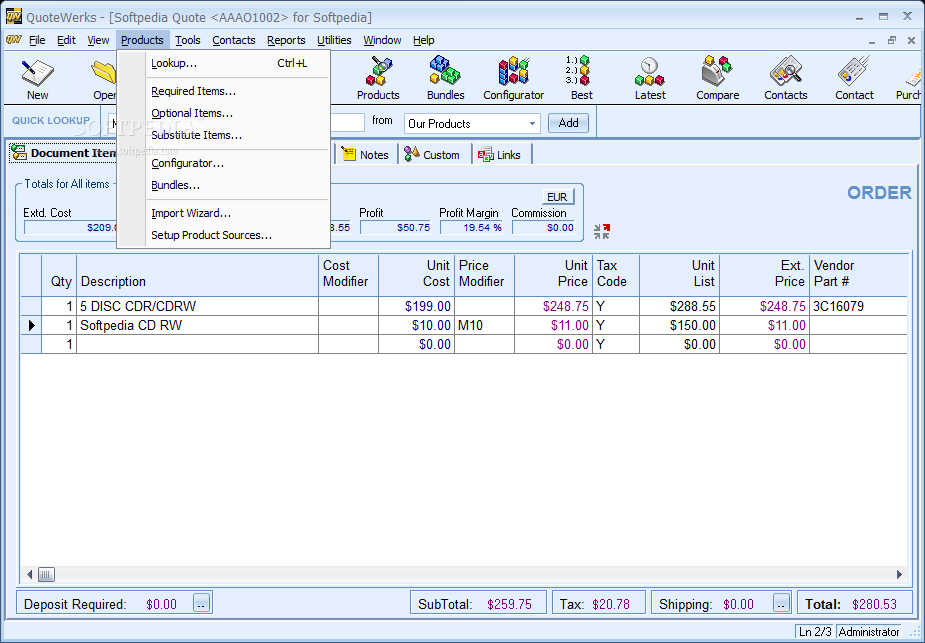925x643 pixels.
Task: Click the Contact toolbar icon
Action: (854, 78)
